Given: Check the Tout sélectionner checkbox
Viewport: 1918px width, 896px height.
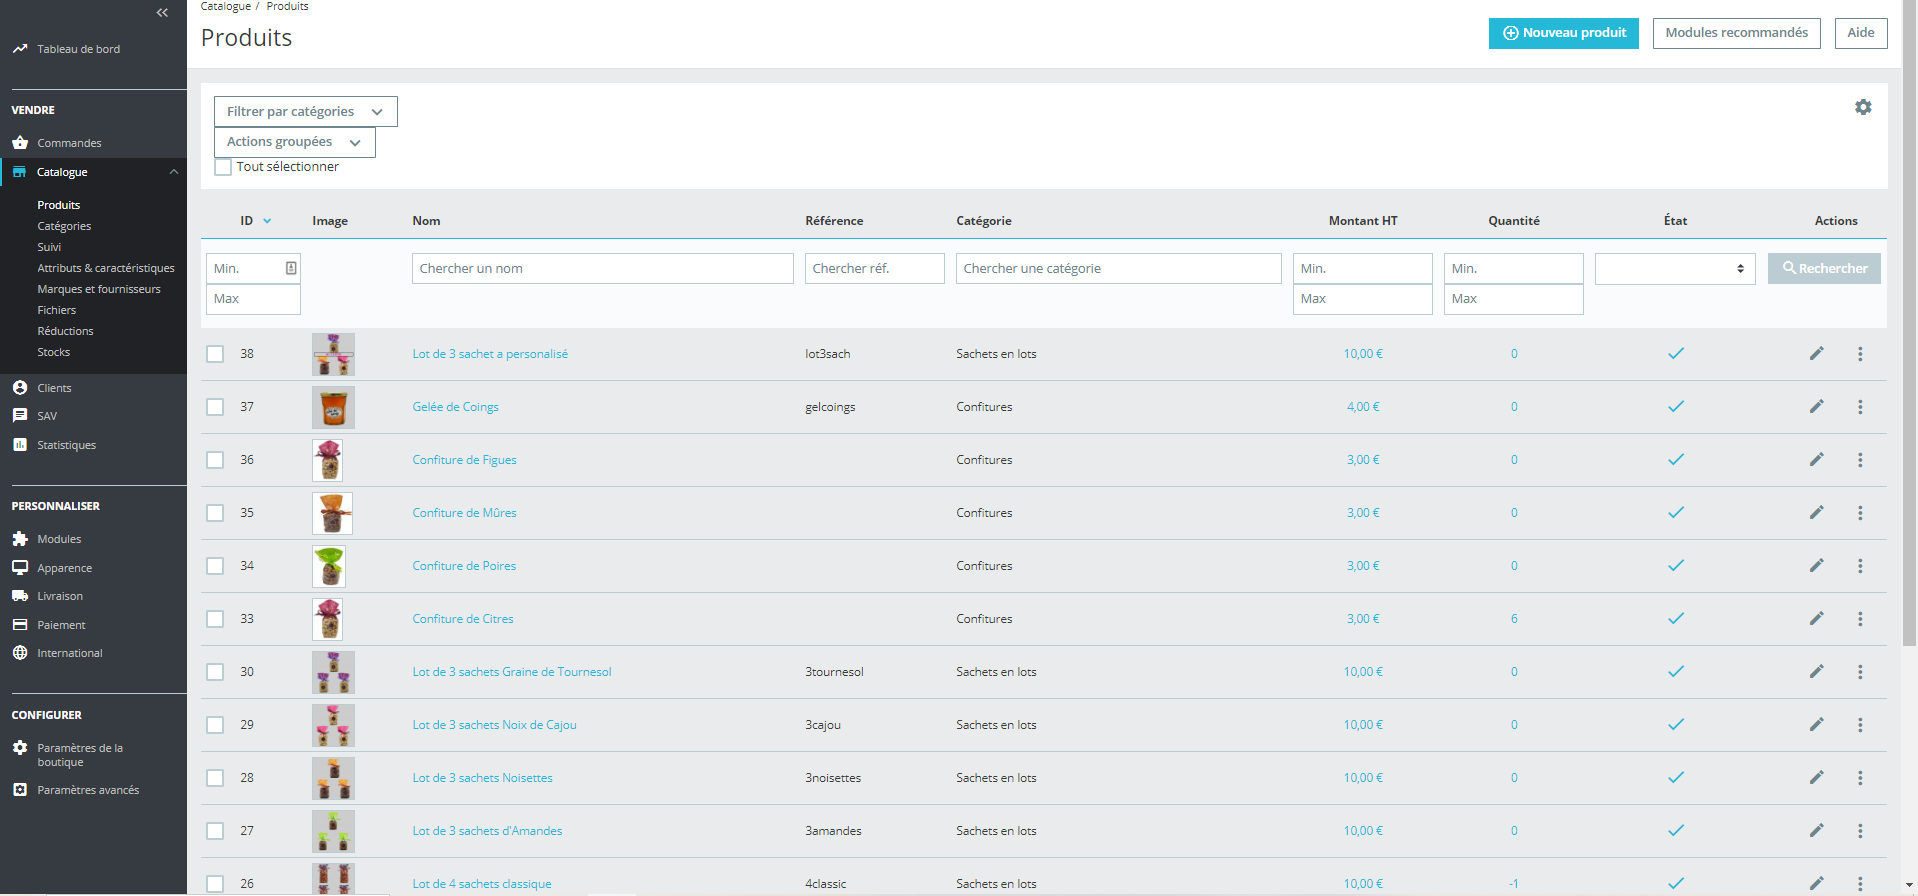Looking at the screenshot, I should pos(223,167).
